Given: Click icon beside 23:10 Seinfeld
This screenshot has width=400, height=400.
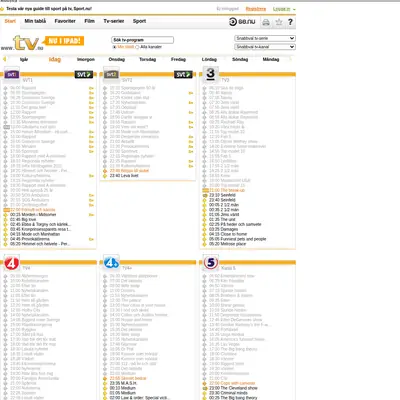Looking at the screenshot, I should (x=205, y=195).
